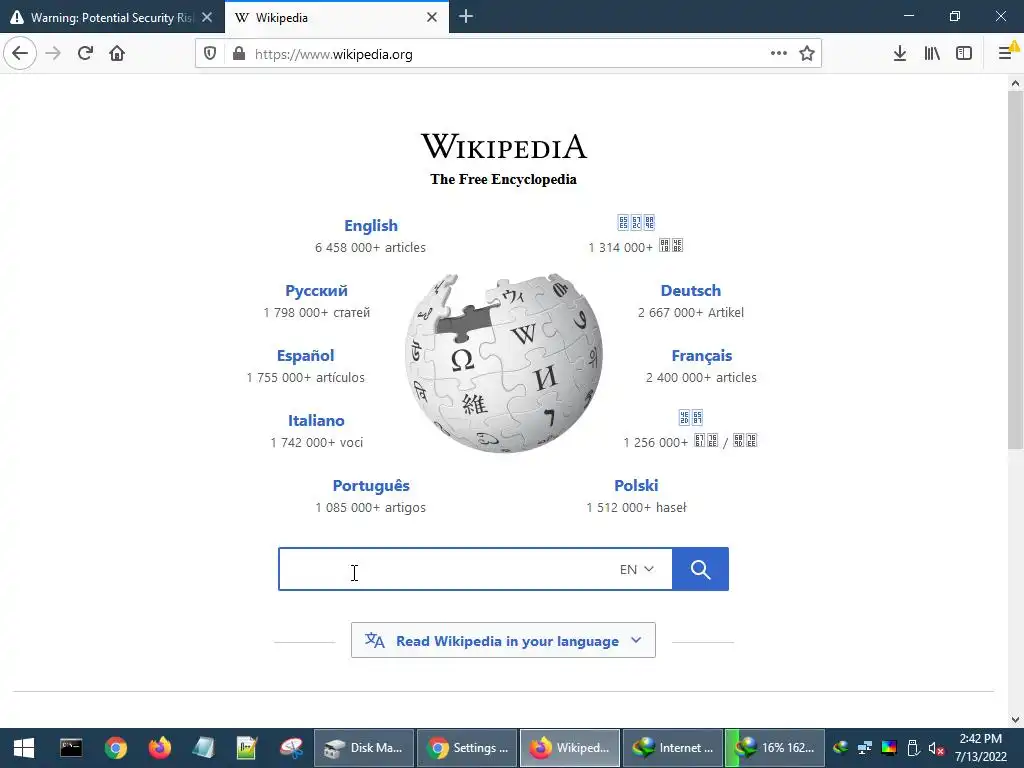This screenshot has width=1024, height=768.
Task: Click the muted volume tray icon
Action: click(936, 748)
